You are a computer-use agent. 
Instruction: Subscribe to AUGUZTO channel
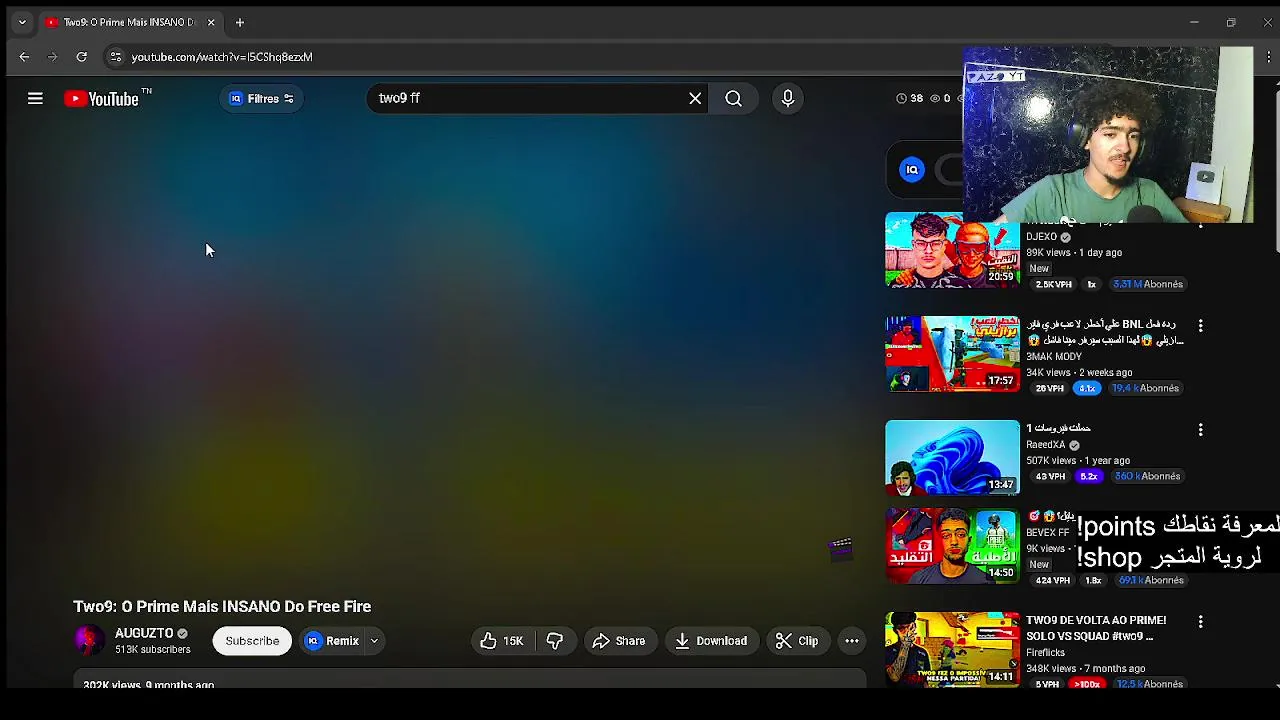coord(252,641)
